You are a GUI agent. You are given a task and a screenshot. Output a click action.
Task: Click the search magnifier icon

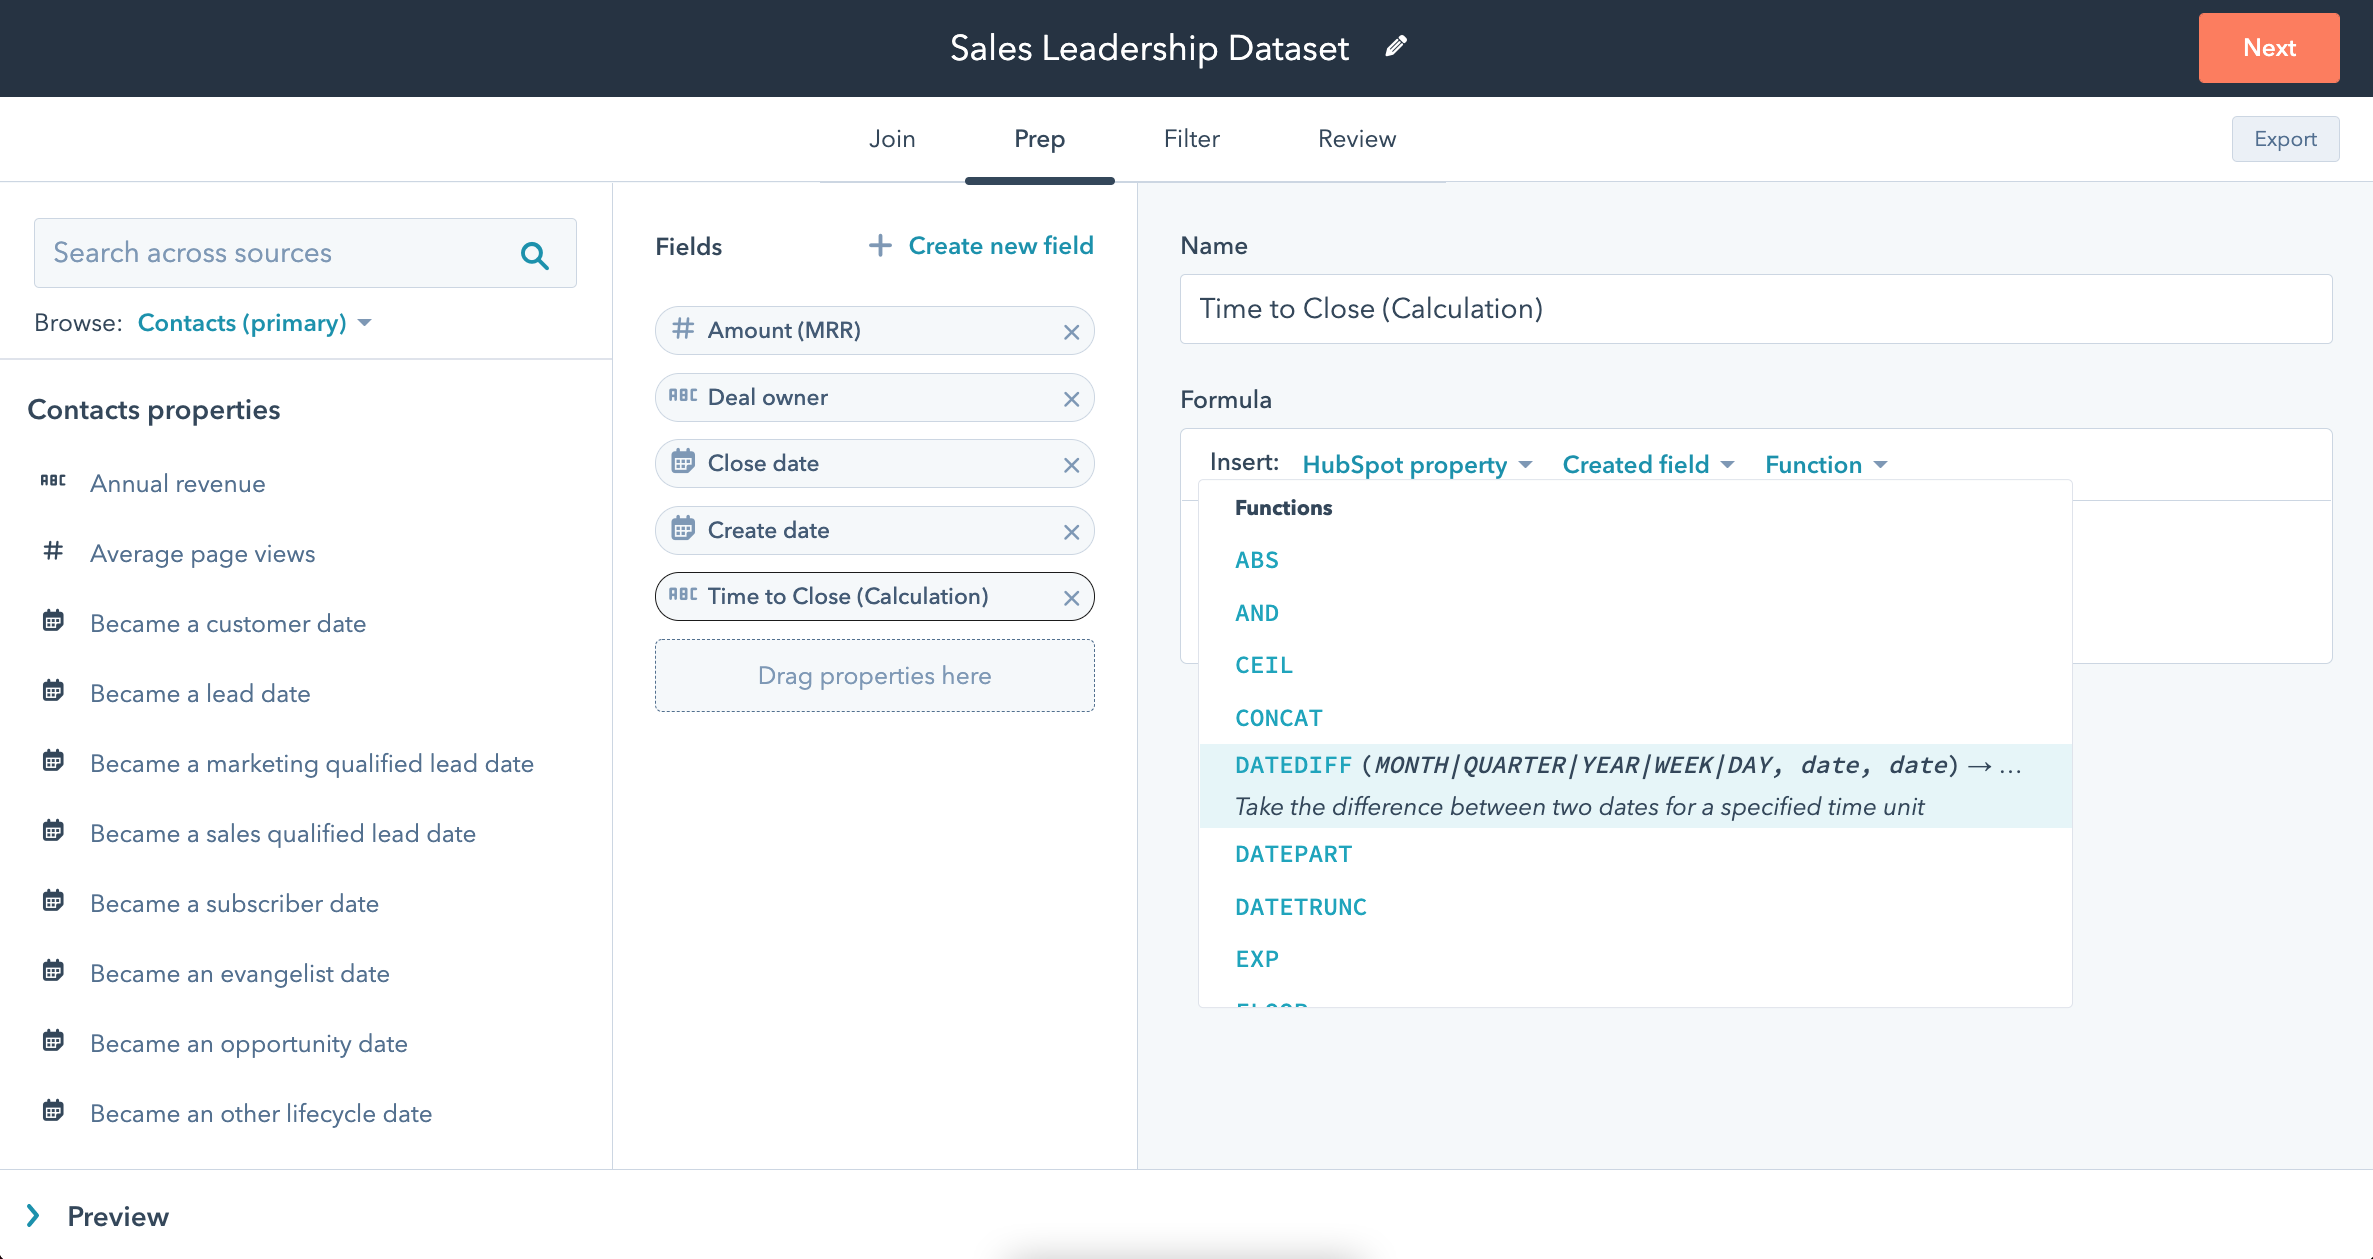535,255
